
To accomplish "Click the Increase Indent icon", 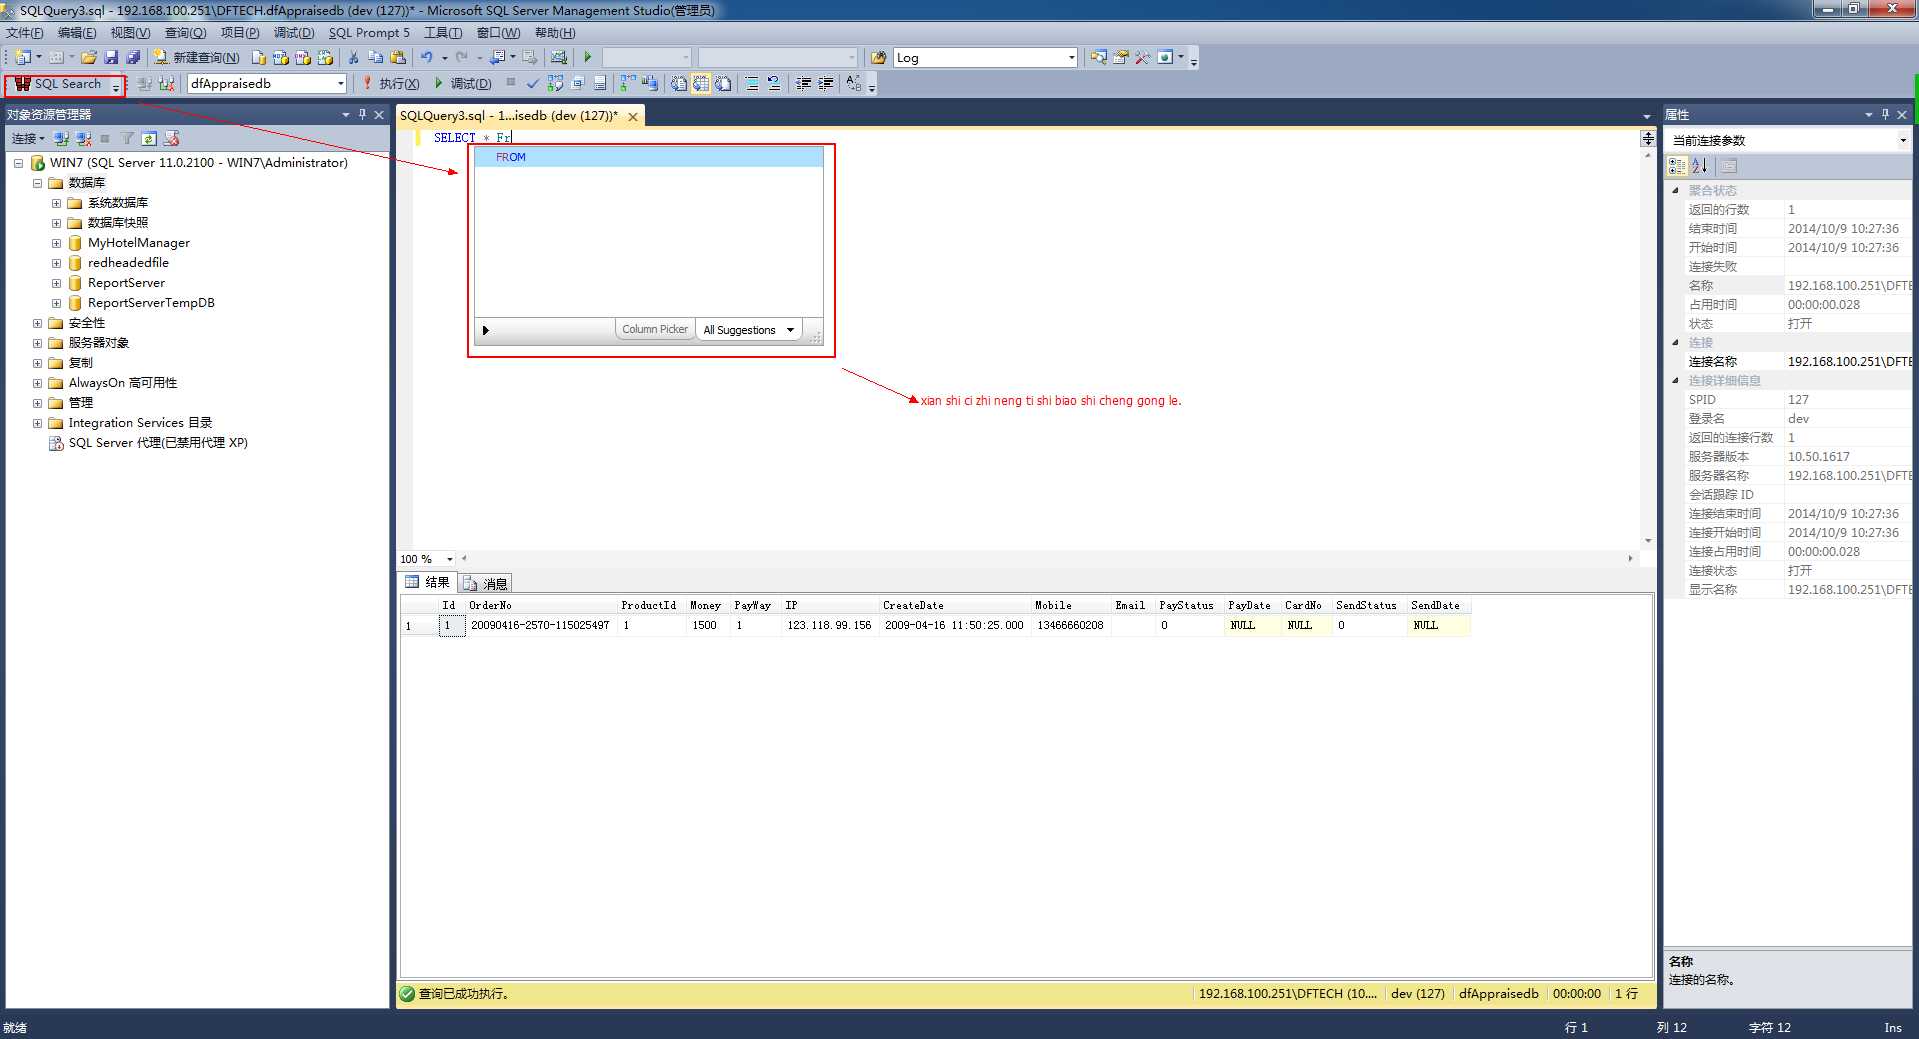I will point(826,83).
